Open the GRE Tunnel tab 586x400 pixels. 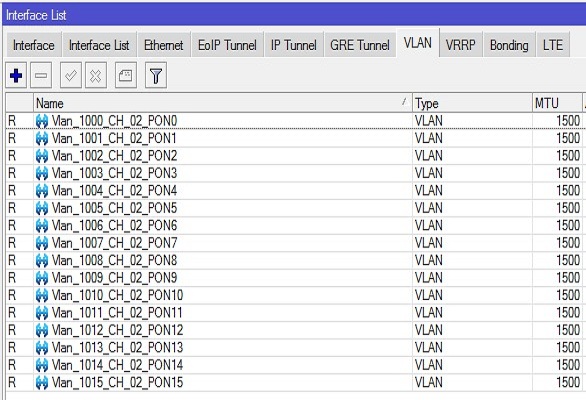[x=360, y=45]
